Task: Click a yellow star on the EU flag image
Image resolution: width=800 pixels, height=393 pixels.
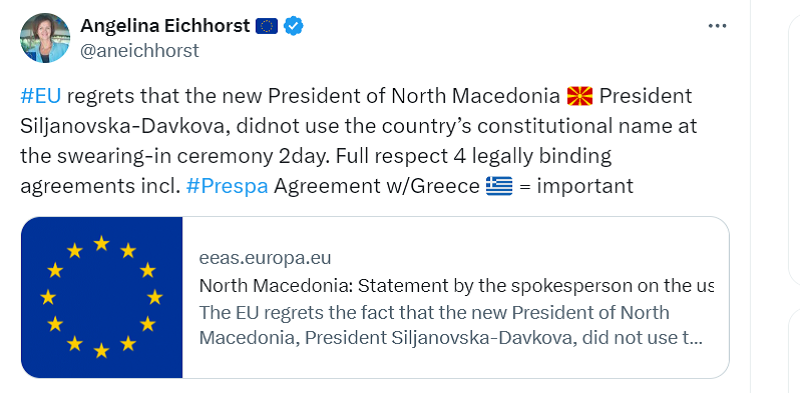Action: click(102, 243)
